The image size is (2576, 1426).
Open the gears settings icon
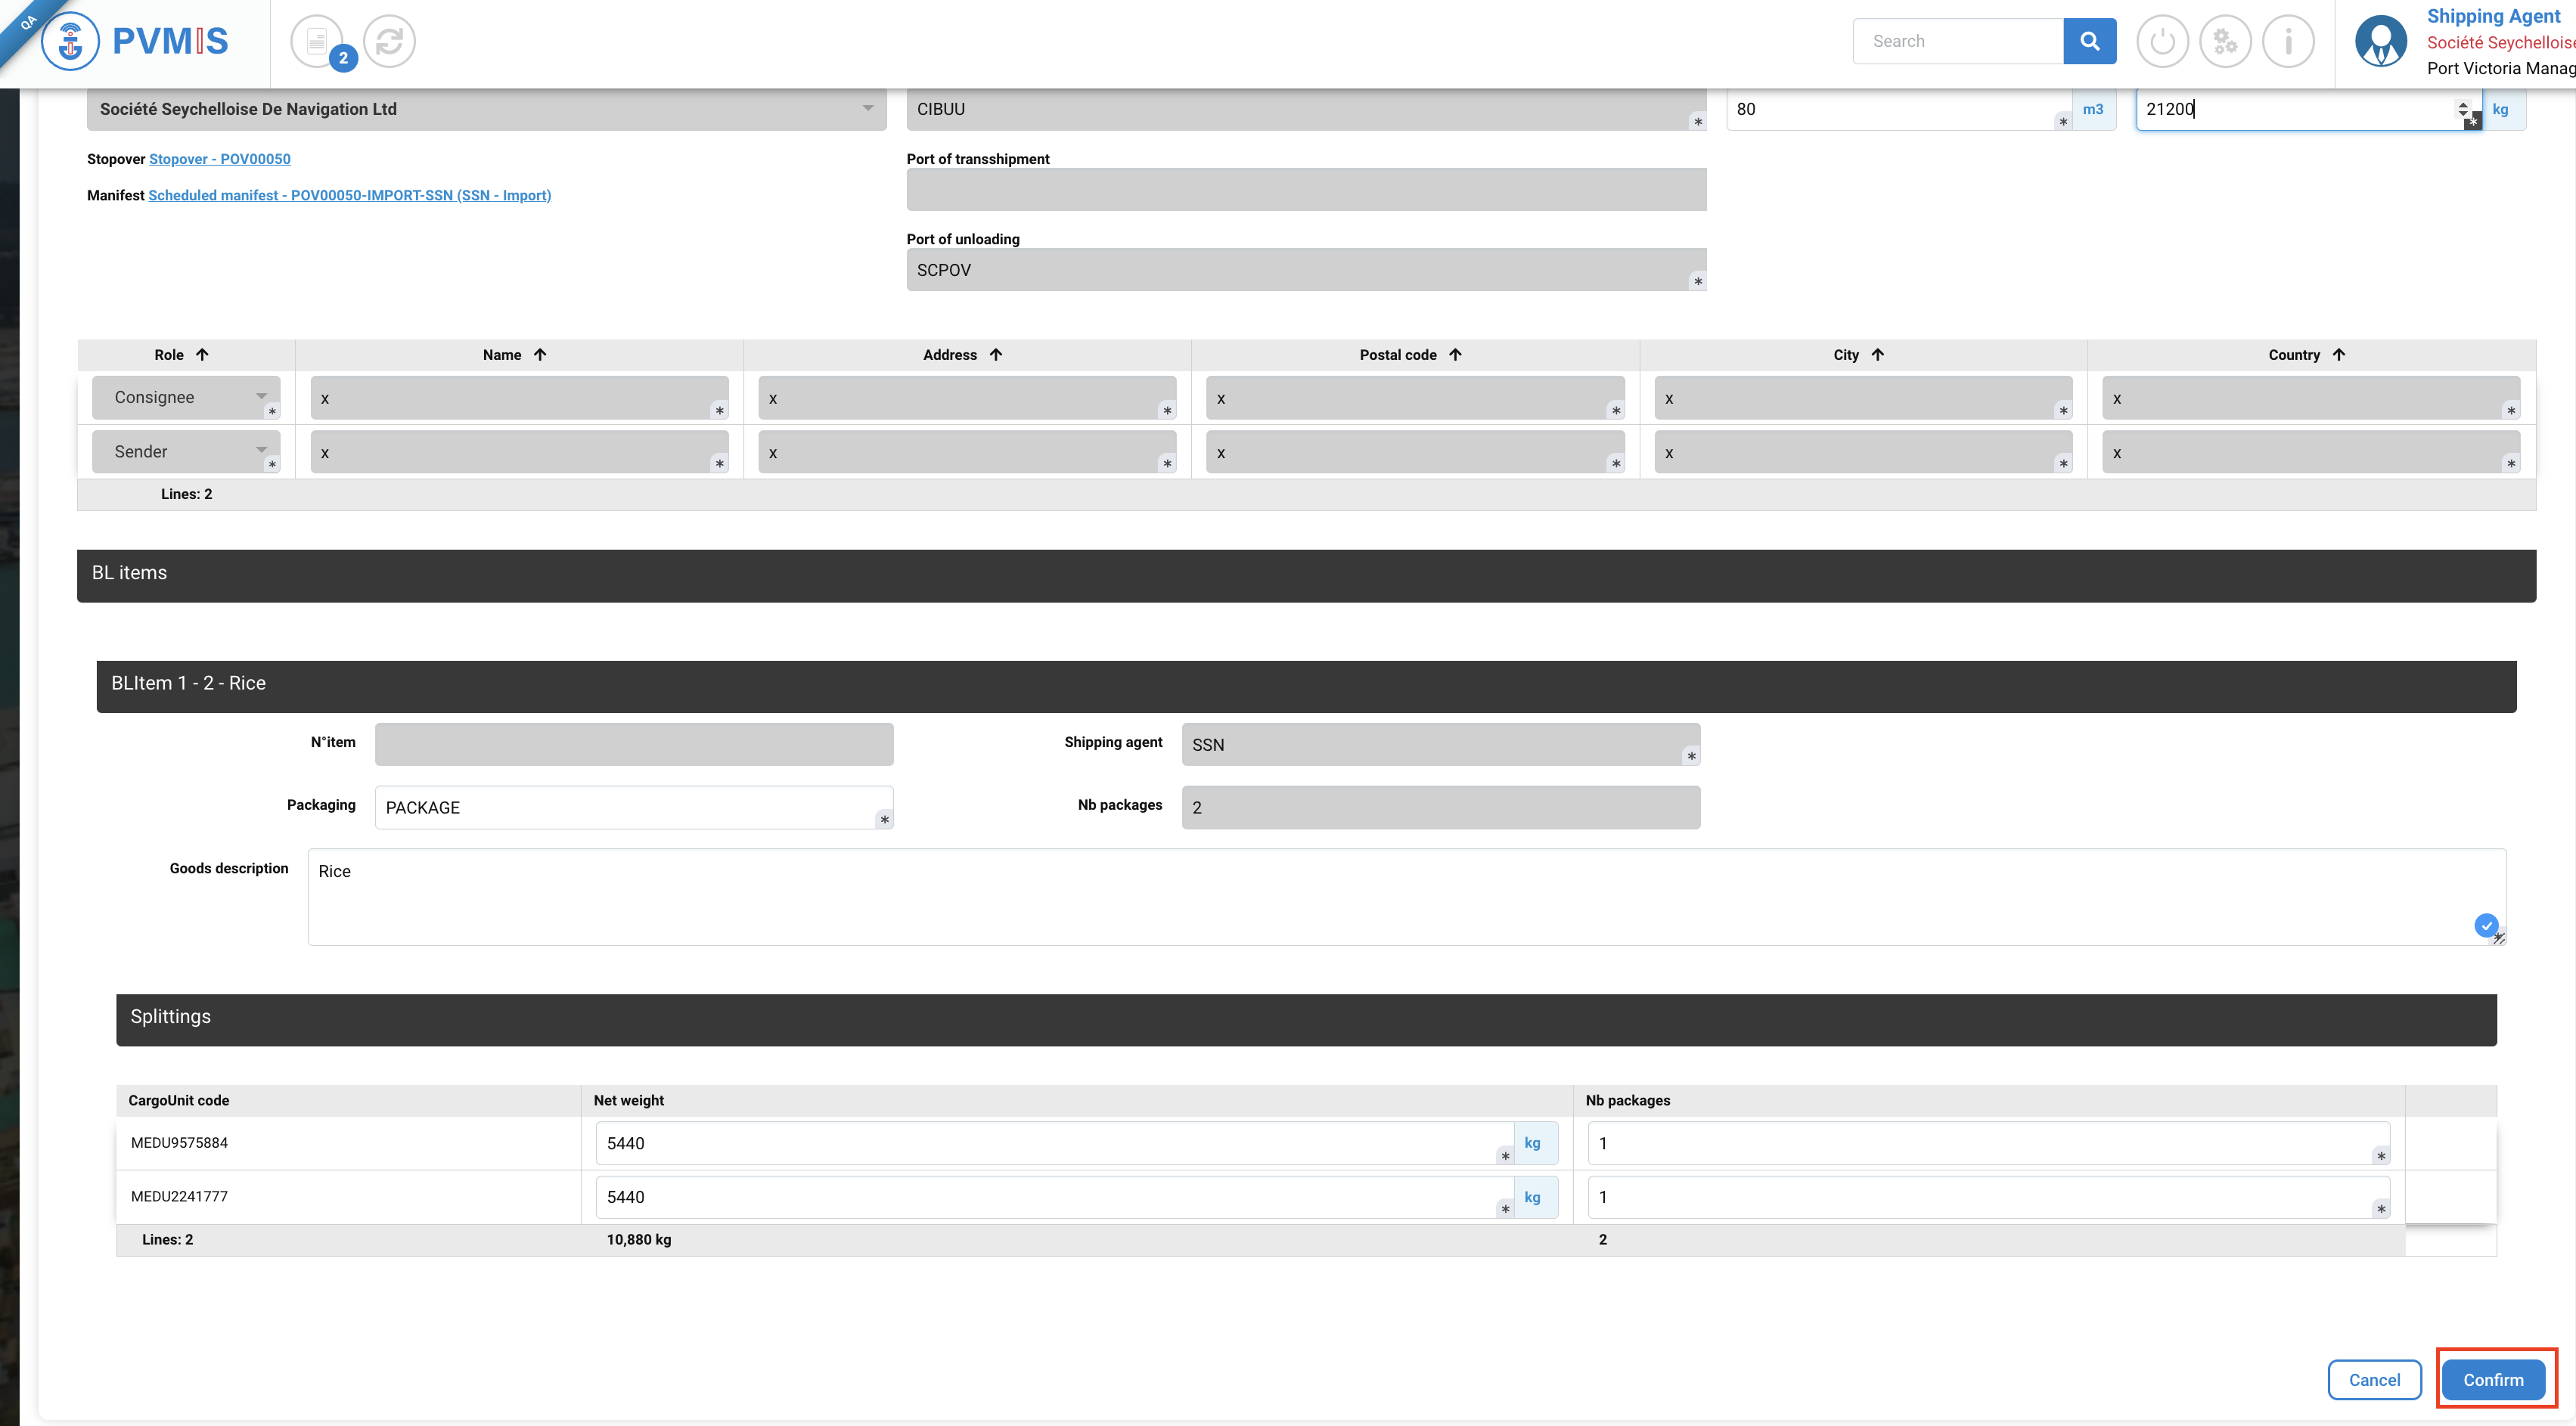(x=2225, y=42)
